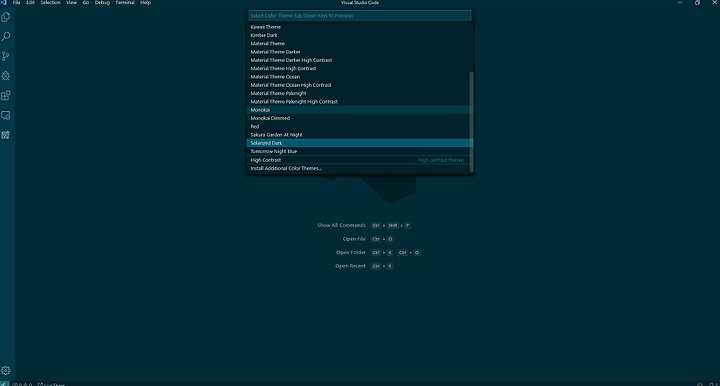The image size is (720, 386).
Task: Open the Live Share activity bar icon
Action: (6, 135)
